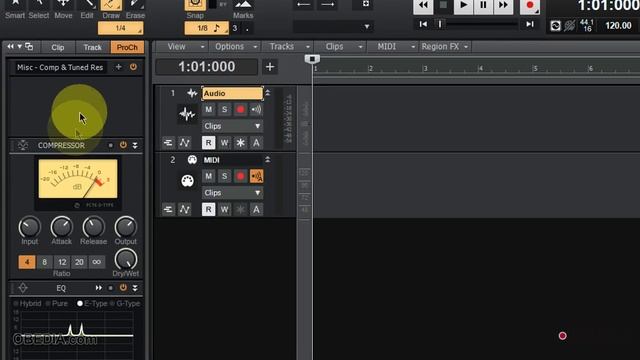Toggle the Compressor module power
The width and height of the screenshot is (640, 360).
[x=123, y=145]
